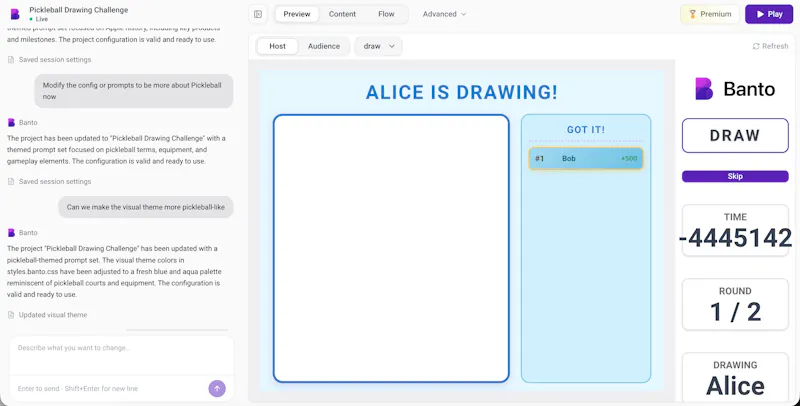
Task: Click the ALICE IS DRAWING! heading
Action: [x=462, y=92]
